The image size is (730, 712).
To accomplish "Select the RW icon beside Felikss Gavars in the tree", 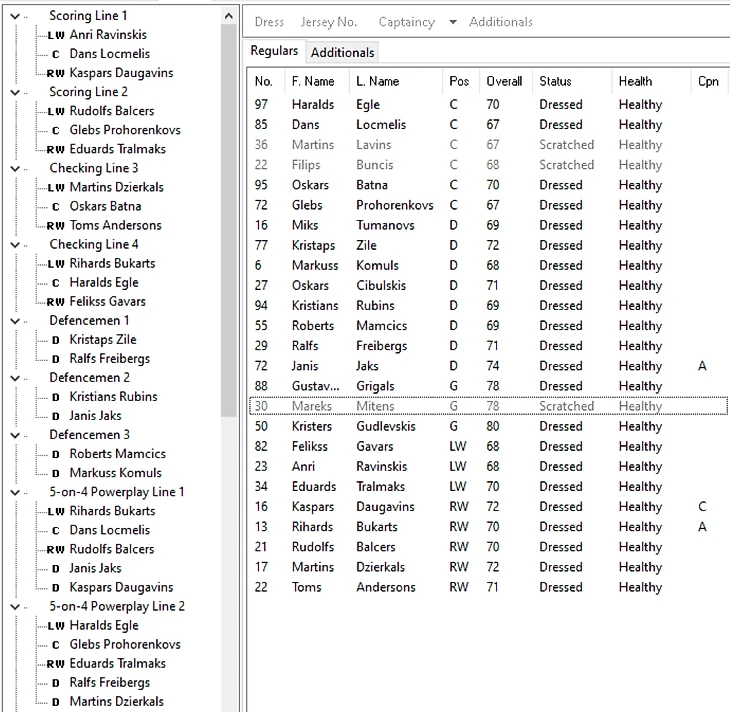I will (x=56, y=302).
